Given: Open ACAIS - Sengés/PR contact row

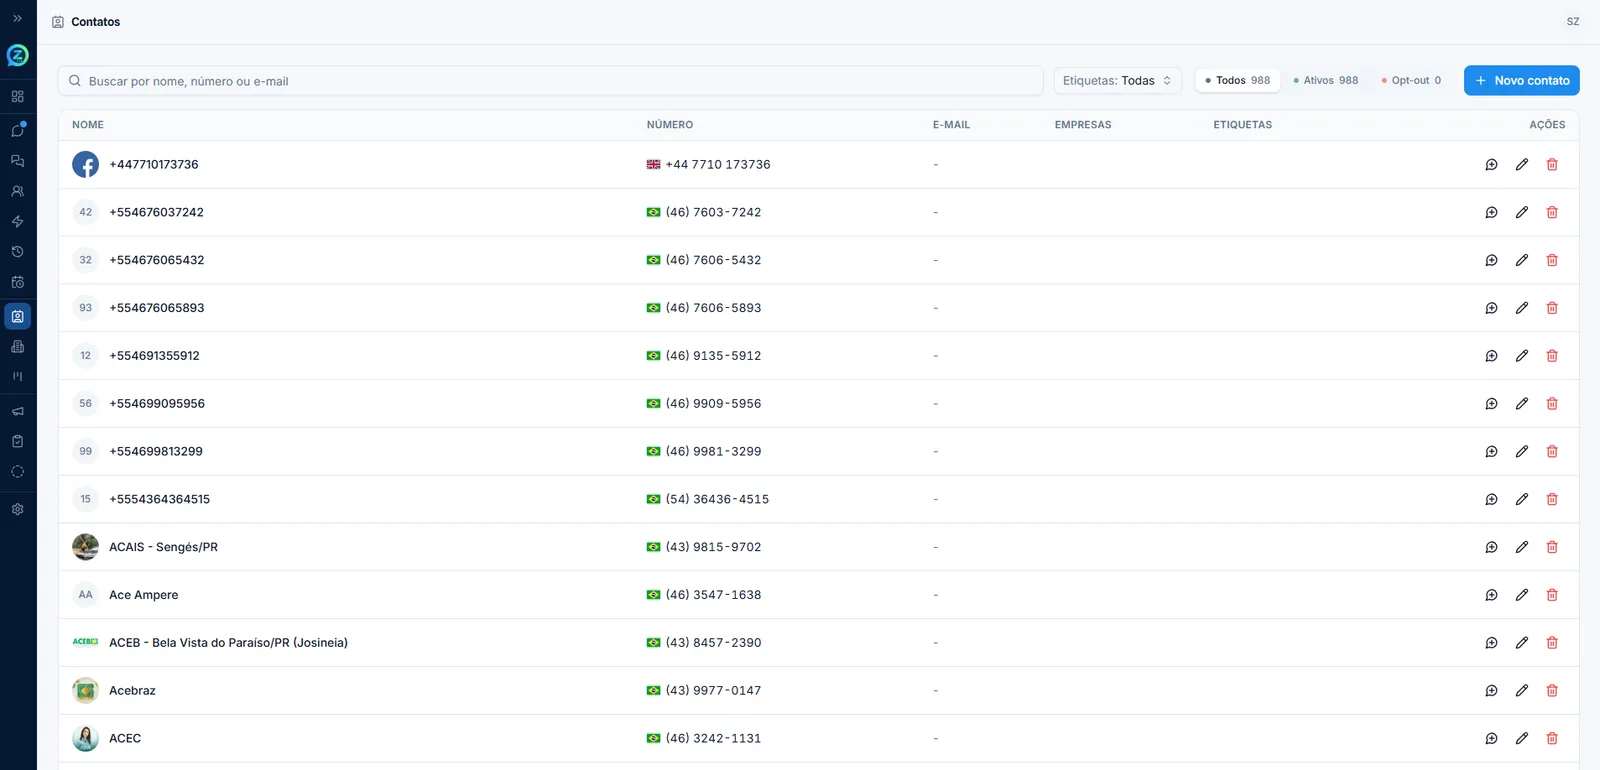Looking at the screenshot, I should (x=818, y=547).
